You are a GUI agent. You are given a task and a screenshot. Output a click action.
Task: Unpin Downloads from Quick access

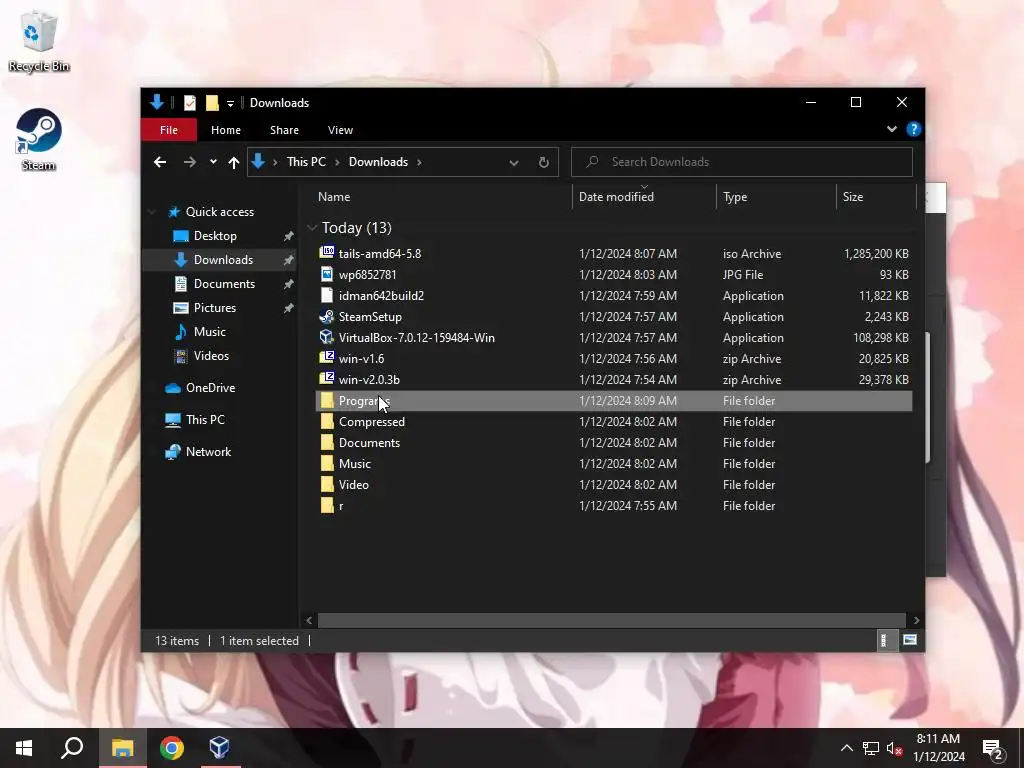pyautogui.click(x=288, y=260)
